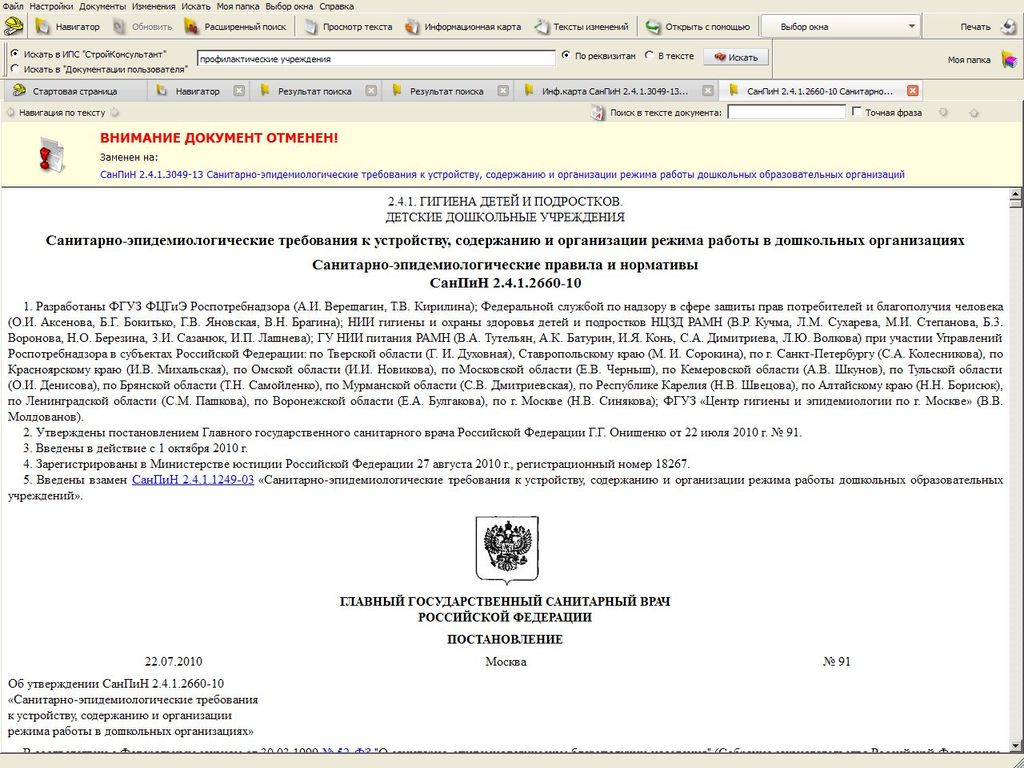Open the Настройки menu
Screen dimensions: 1024x768
tap(51, 6)
